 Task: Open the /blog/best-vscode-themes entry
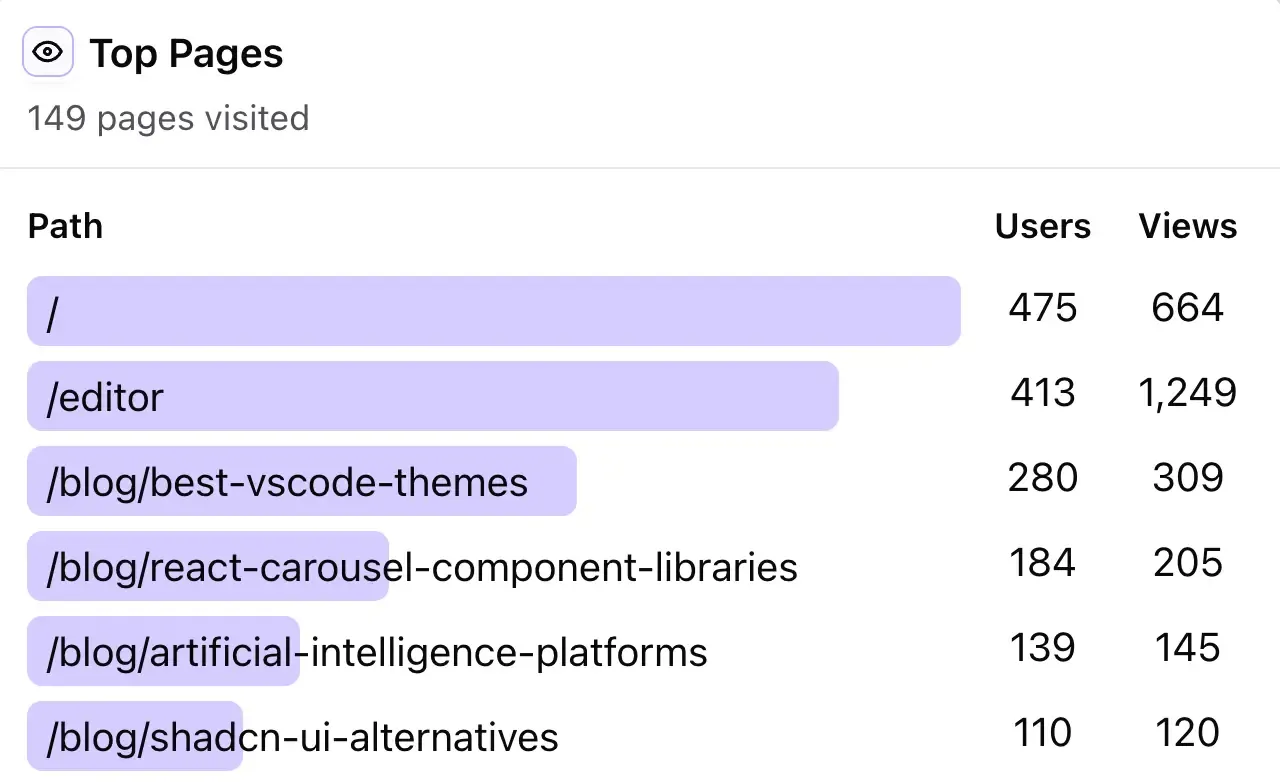click(x=287, y=482)
